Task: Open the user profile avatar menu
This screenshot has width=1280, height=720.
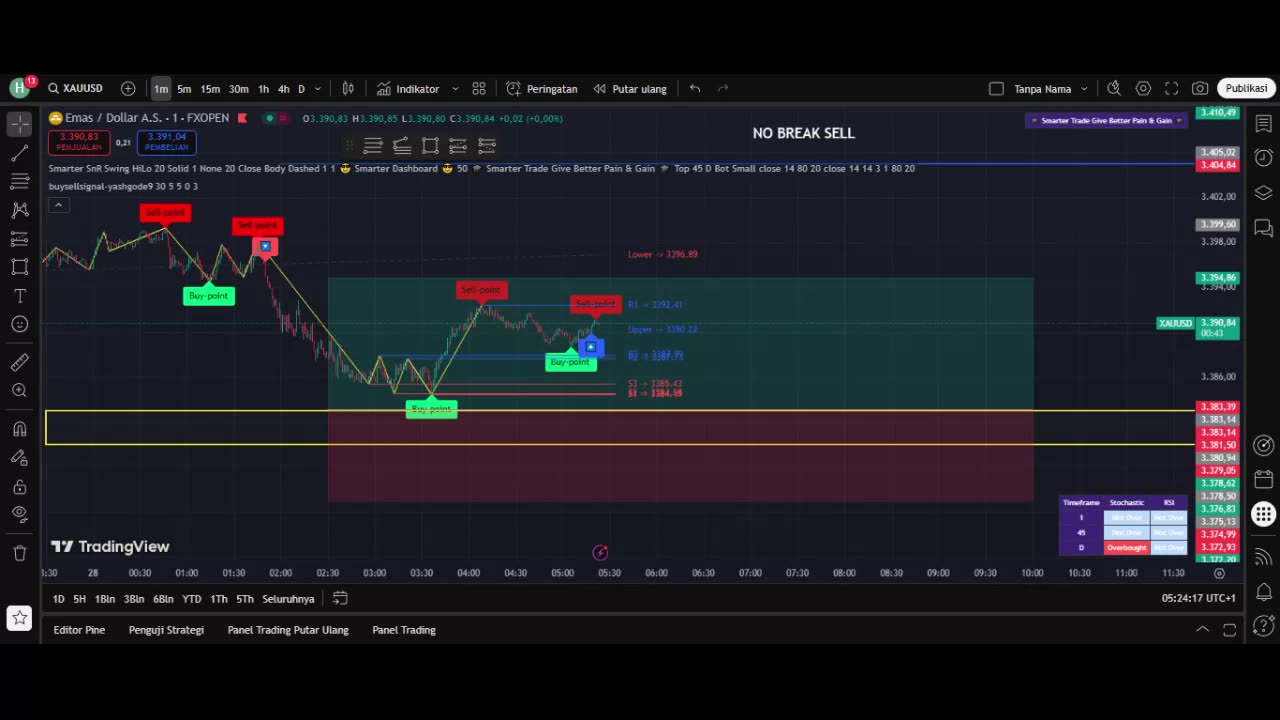Action: [19, 88]
